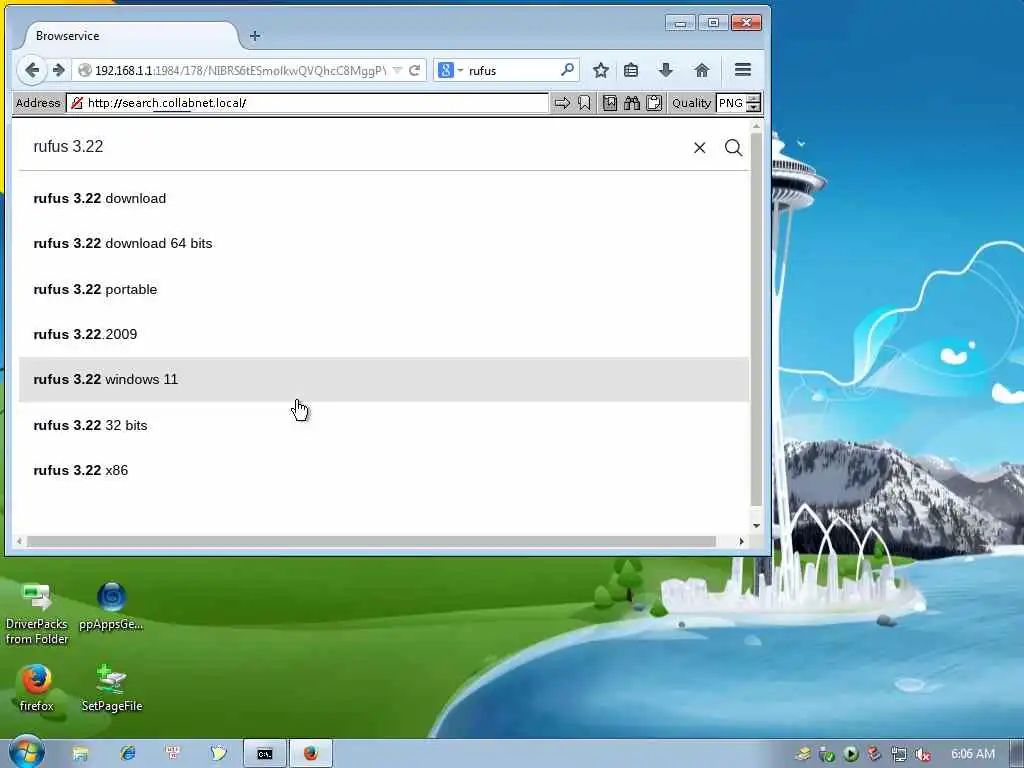Show bookmarks list icon
This screenshot has width=1024, height=768.
631,70
